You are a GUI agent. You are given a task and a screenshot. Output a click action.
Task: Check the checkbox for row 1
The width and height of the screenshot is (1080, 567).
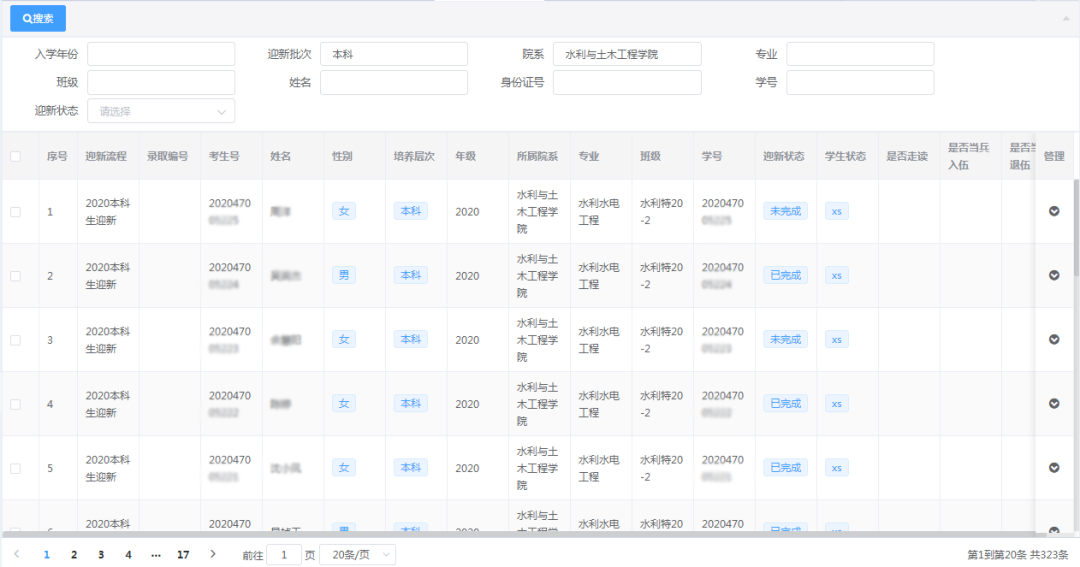tap(15, 212)
